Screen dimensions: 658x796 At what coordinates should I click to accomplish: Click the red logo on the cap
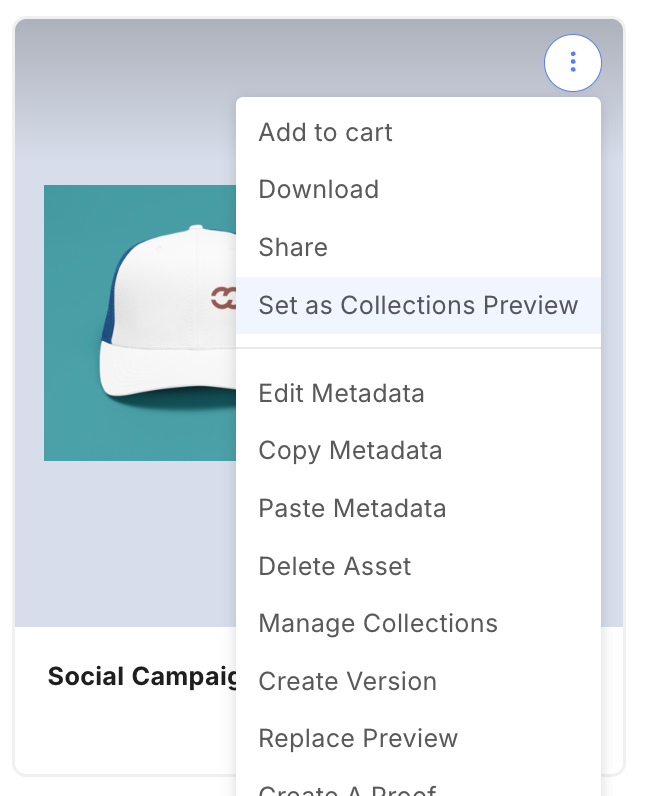(222, 297)
